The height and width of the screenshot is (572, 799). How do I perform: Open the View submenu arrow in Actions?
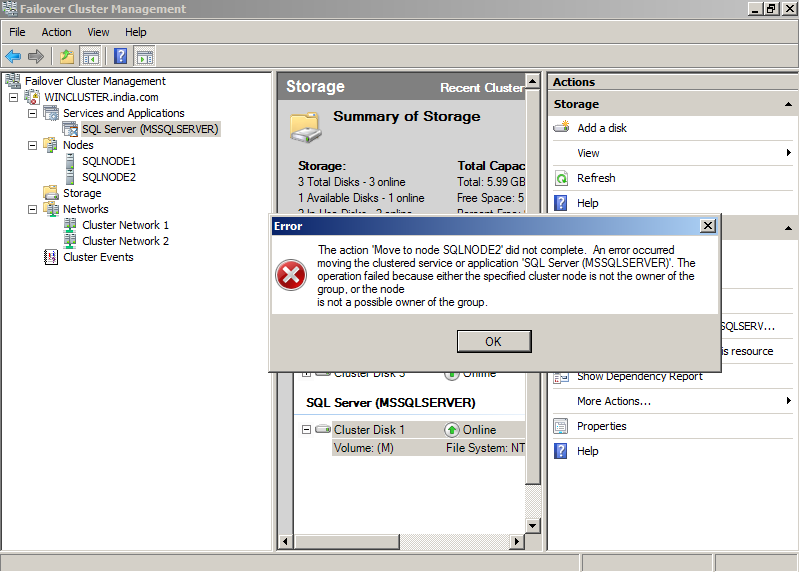pyautogui.click(x=788, y=153)
